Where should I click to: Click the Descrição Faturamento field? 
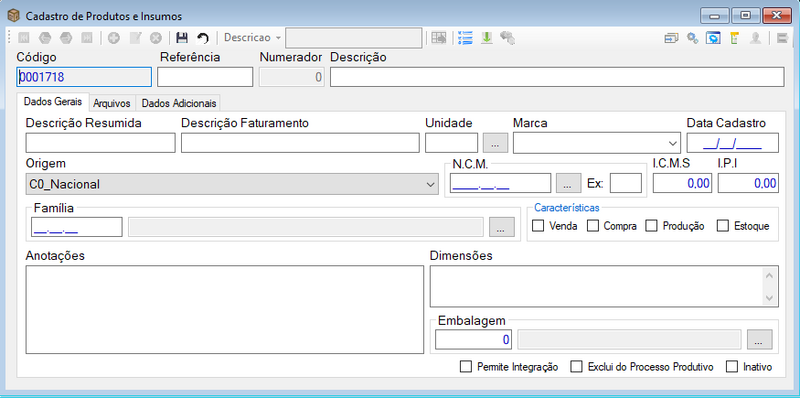coord(301,143)
